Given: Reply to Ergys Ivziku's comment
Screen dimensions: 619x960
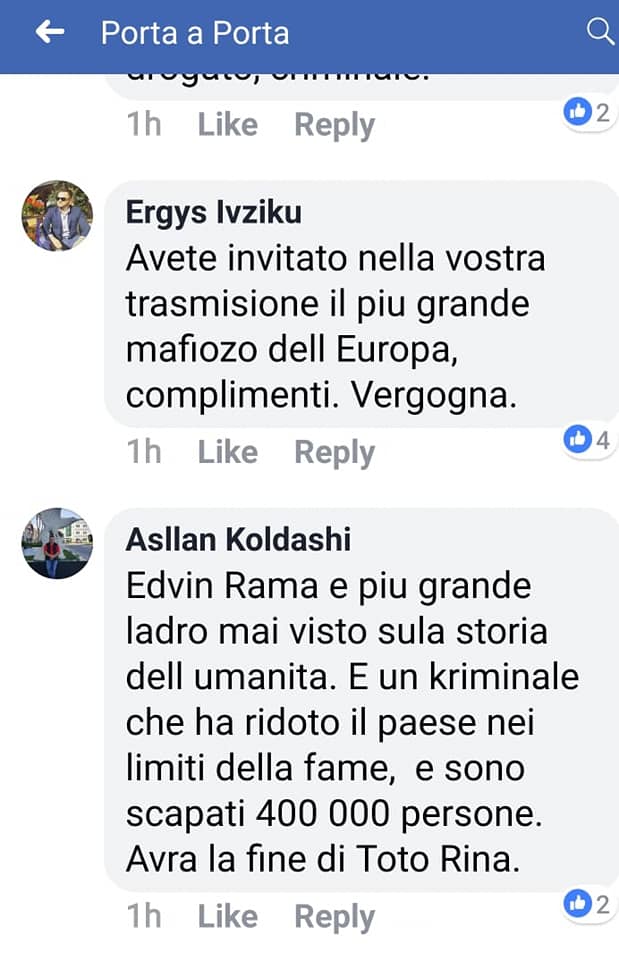Looking at the screenshot, I should (334, 453).
